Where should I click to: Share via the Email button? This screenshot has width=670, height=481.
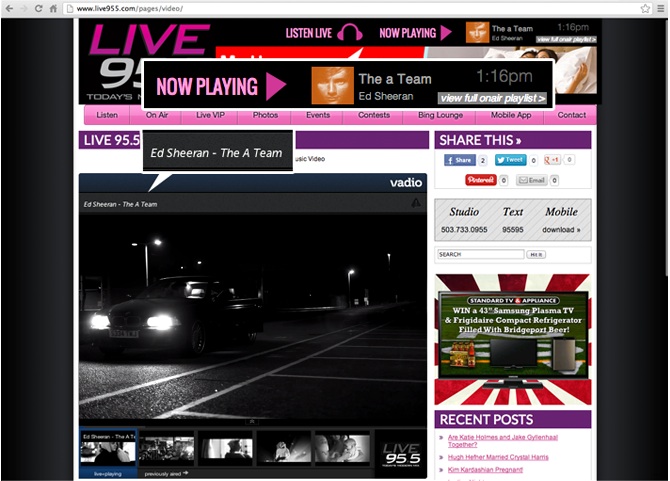(532, 180)
